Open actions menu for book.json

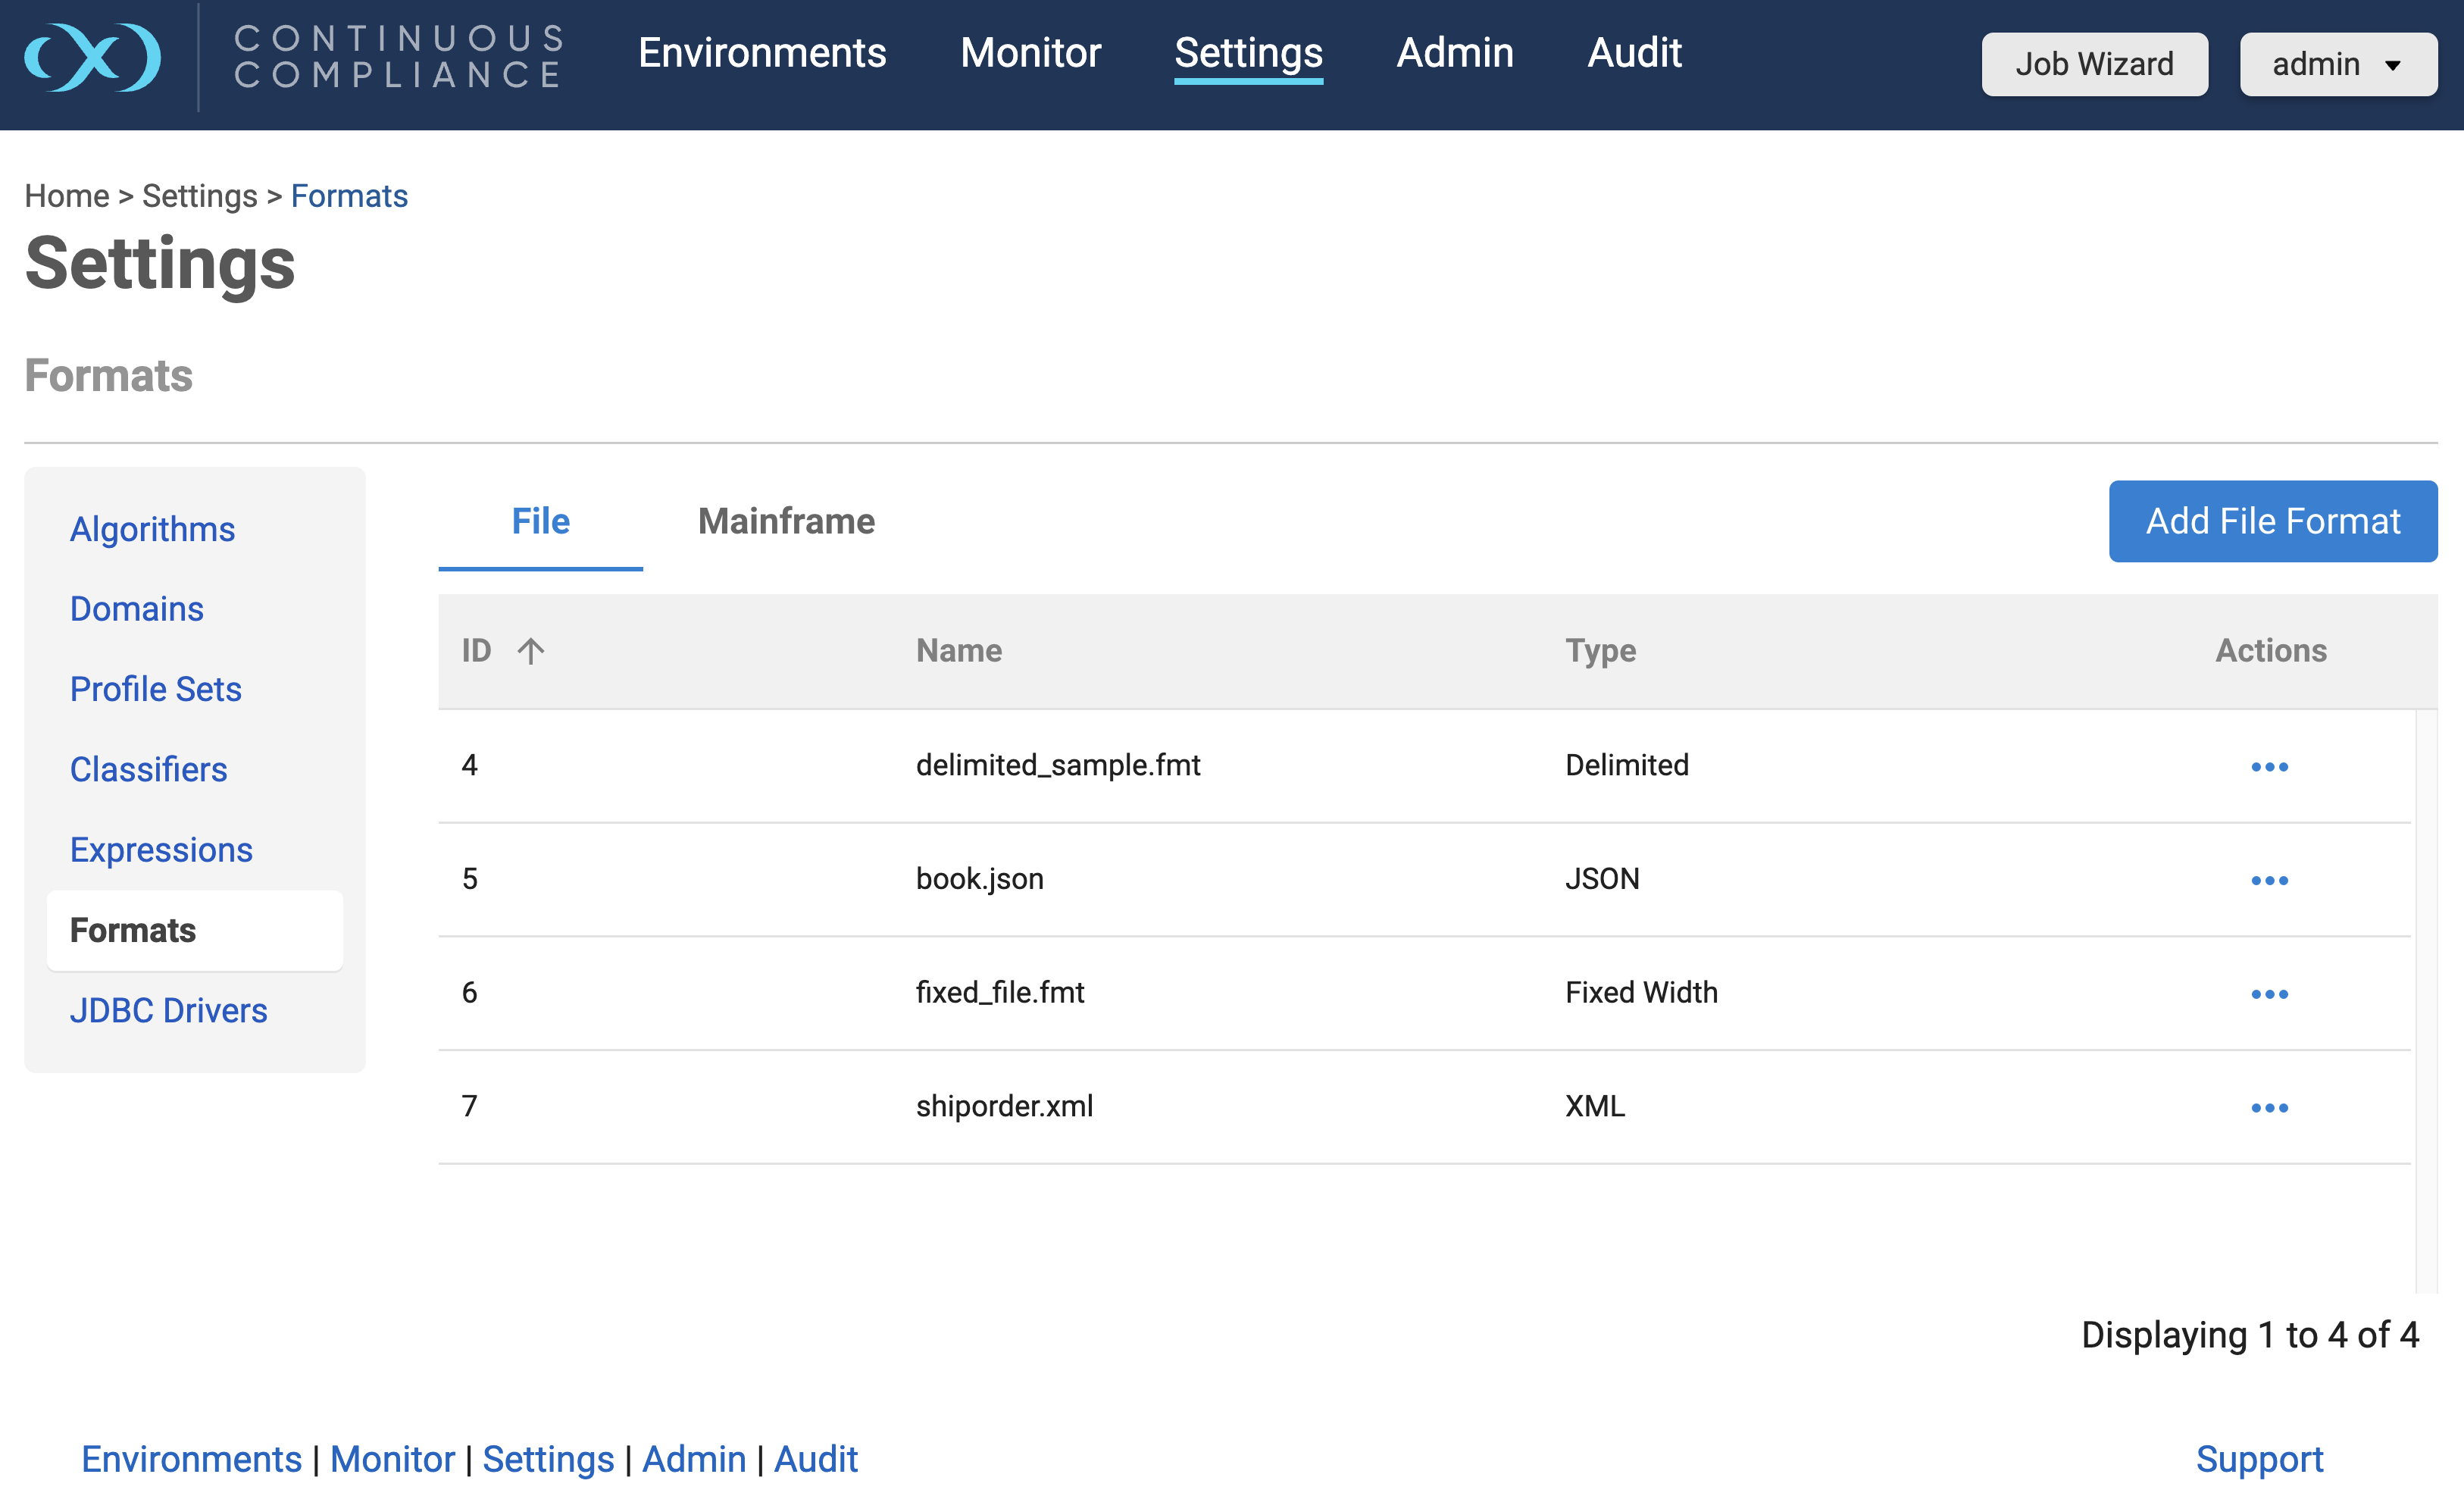point(2269,881)
